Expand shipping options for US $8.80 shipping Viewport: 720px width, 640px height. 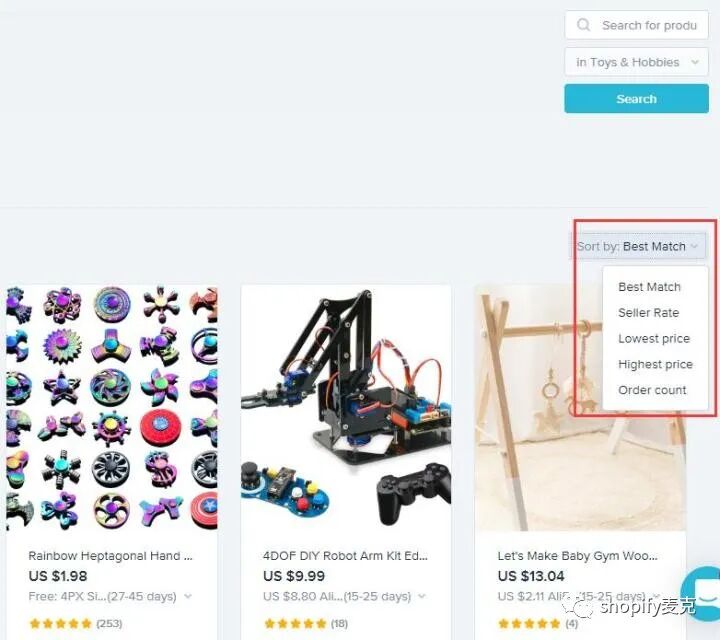(x=422, y=596)
